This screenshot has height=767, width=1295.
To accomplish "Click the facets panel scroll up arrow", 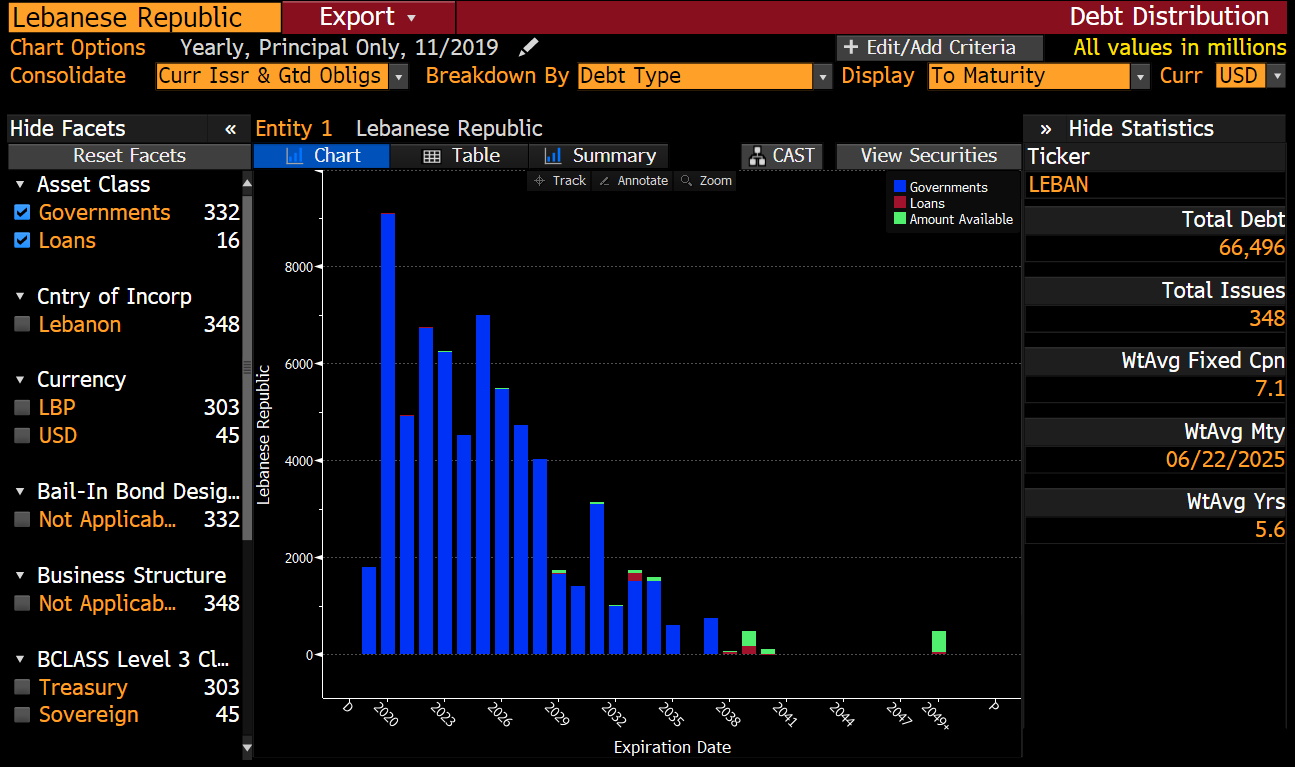I will 247,182.
